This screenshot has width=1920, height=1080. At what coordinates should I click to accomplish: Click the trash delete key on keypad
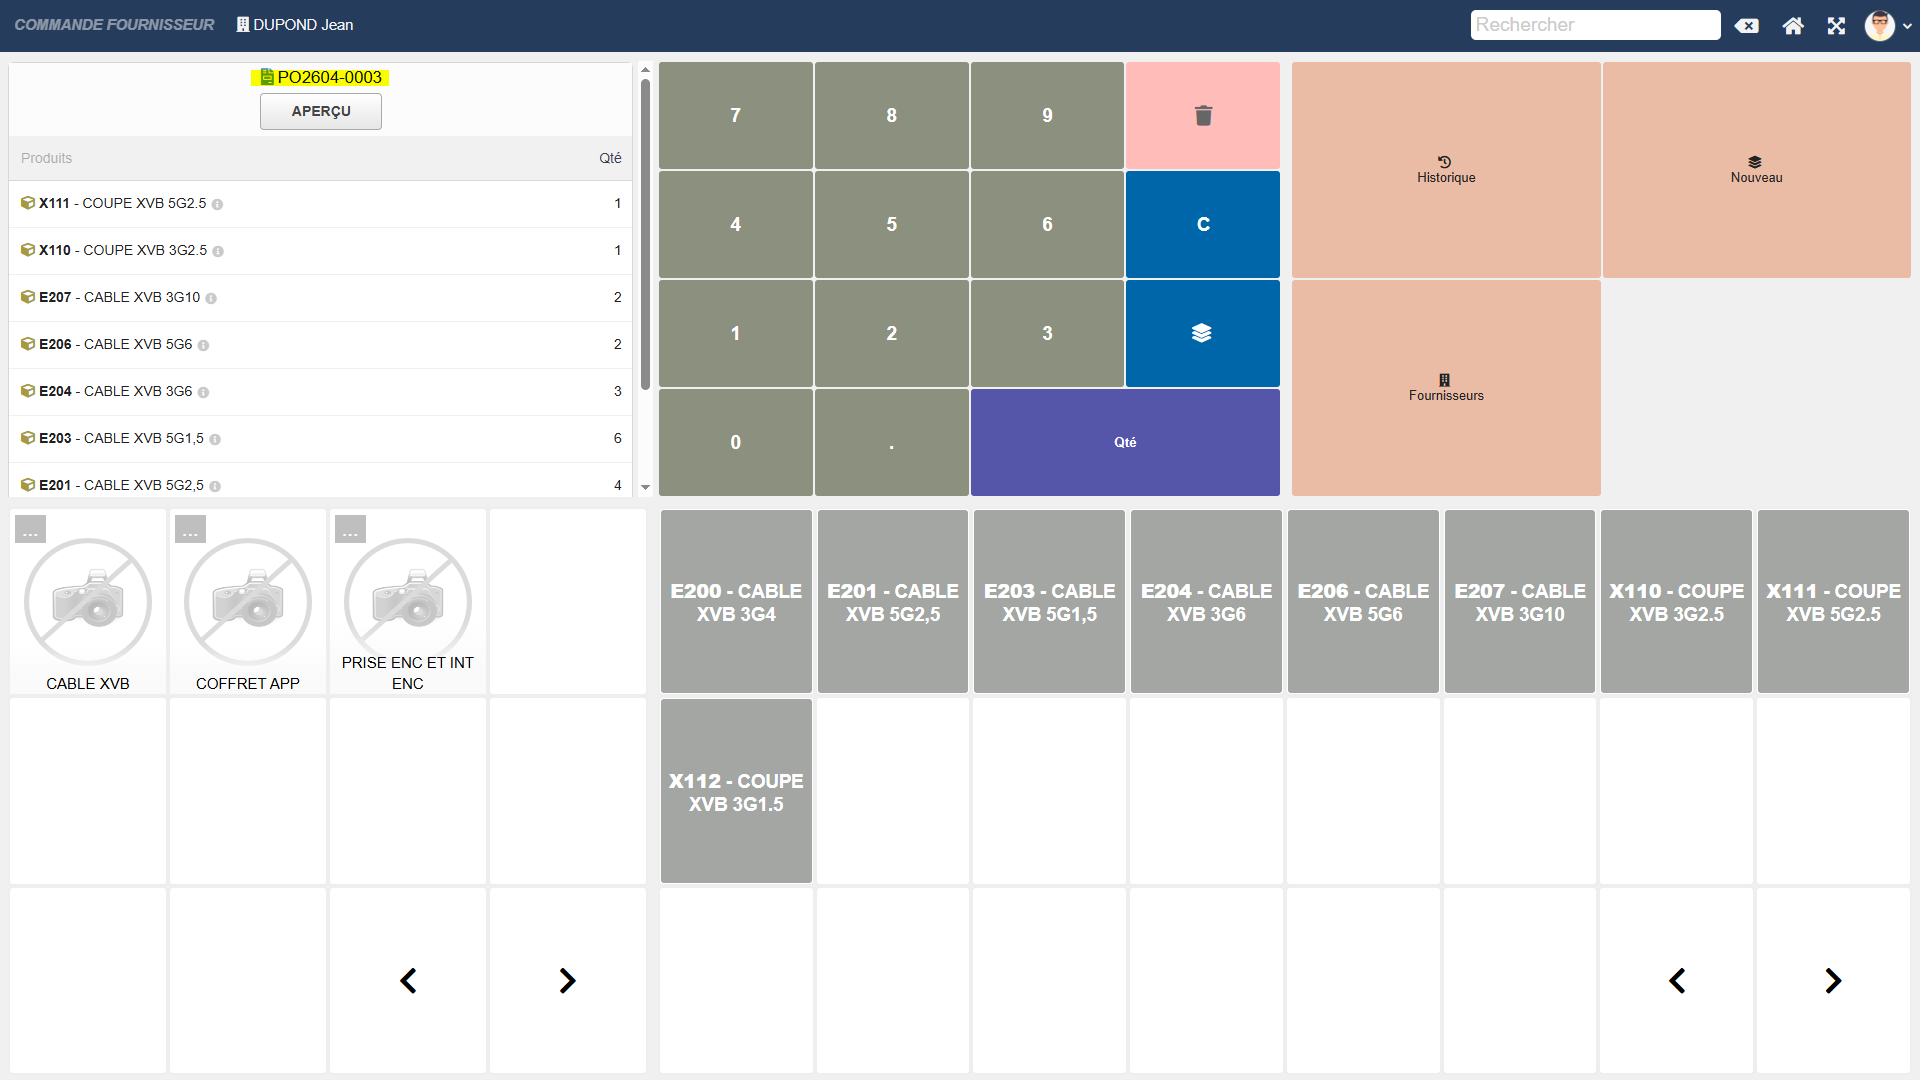[1203, 116]
